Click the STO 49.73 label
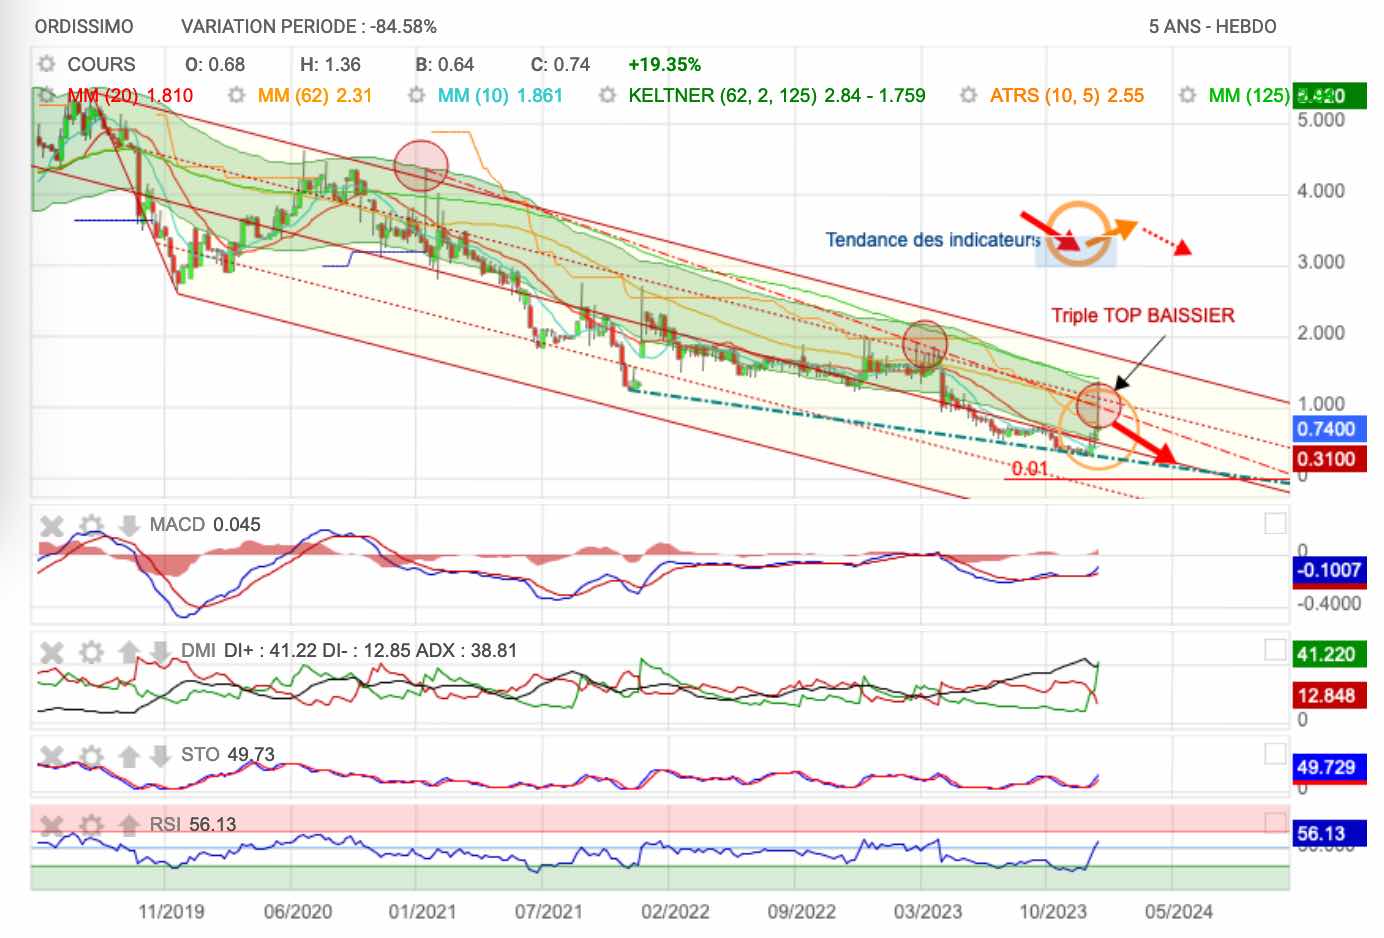 228,754
